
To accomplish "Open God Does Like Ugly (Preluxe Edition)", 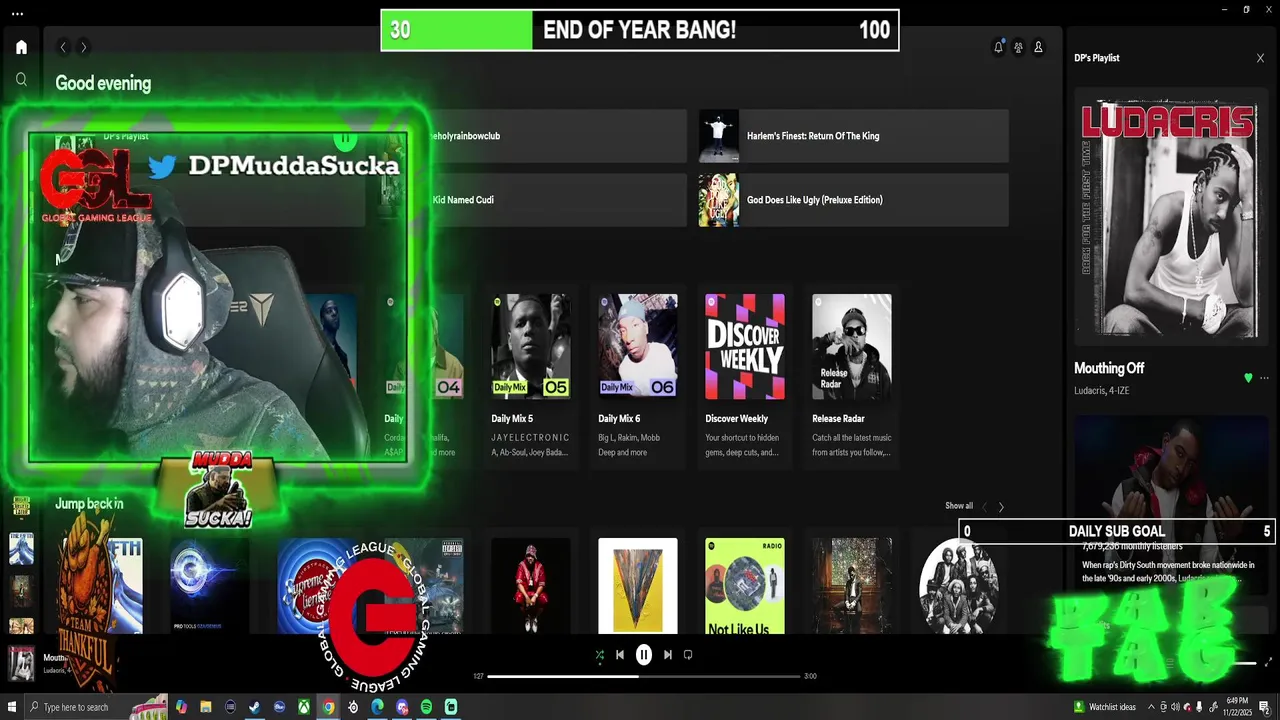I will tap(853, 200).
